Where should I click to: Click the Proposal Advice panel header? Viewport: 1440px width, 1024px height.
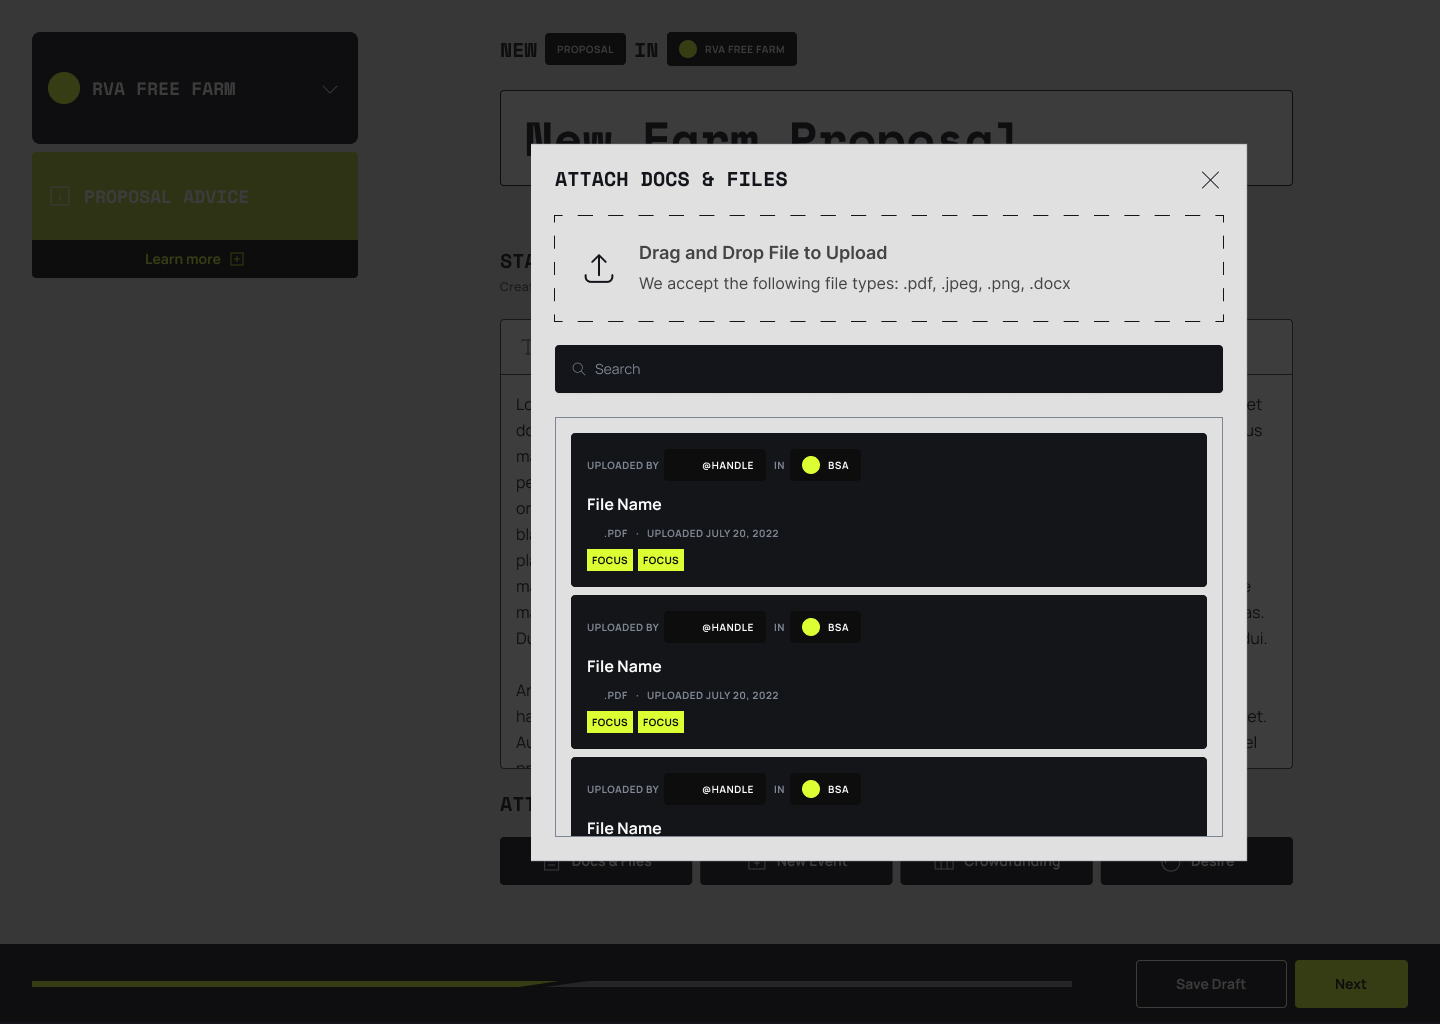(x=195, y=196)
